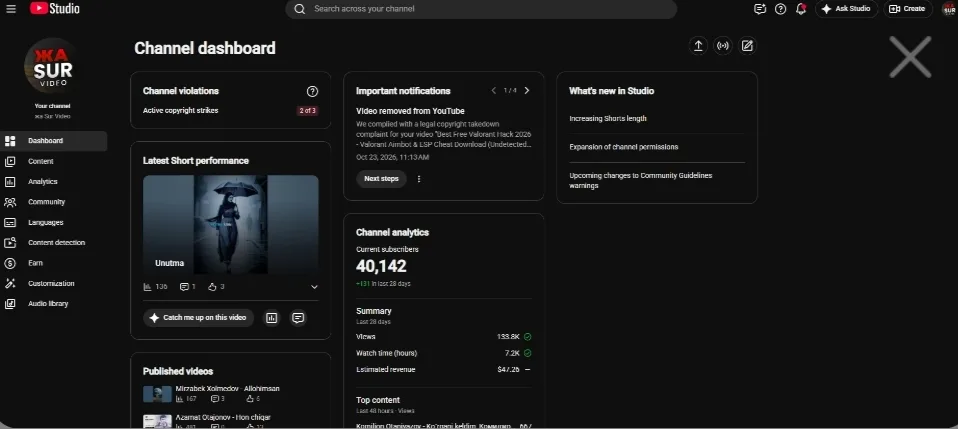The height and width of the screenshot is (429, 958).
Task: Click the Create button
Action: (907, 9)
